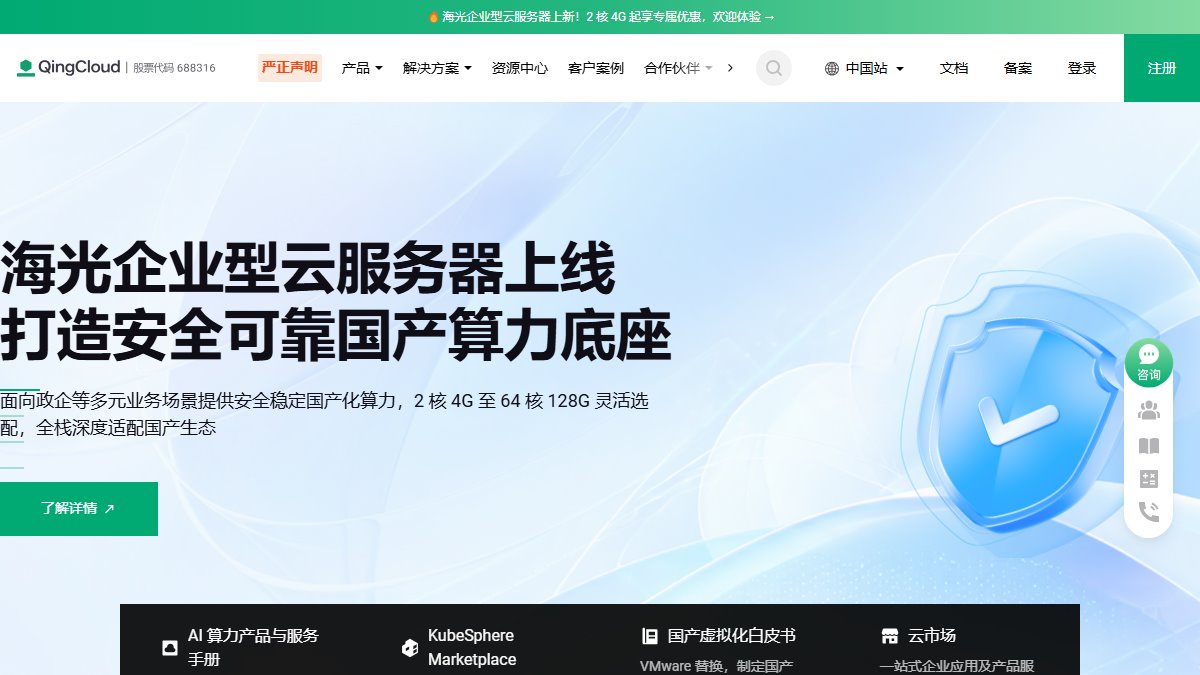Expand the 合作伙伴 dropdown menu
This screenshot has width=1200, height=675.
[x=679, y=68]
